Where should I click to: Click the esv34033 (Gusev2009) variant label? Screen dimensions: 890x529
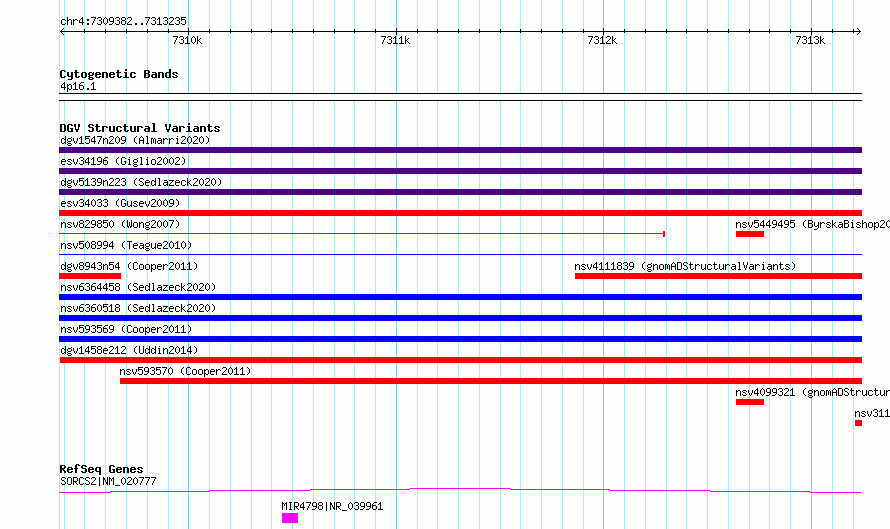click(120, 203)
